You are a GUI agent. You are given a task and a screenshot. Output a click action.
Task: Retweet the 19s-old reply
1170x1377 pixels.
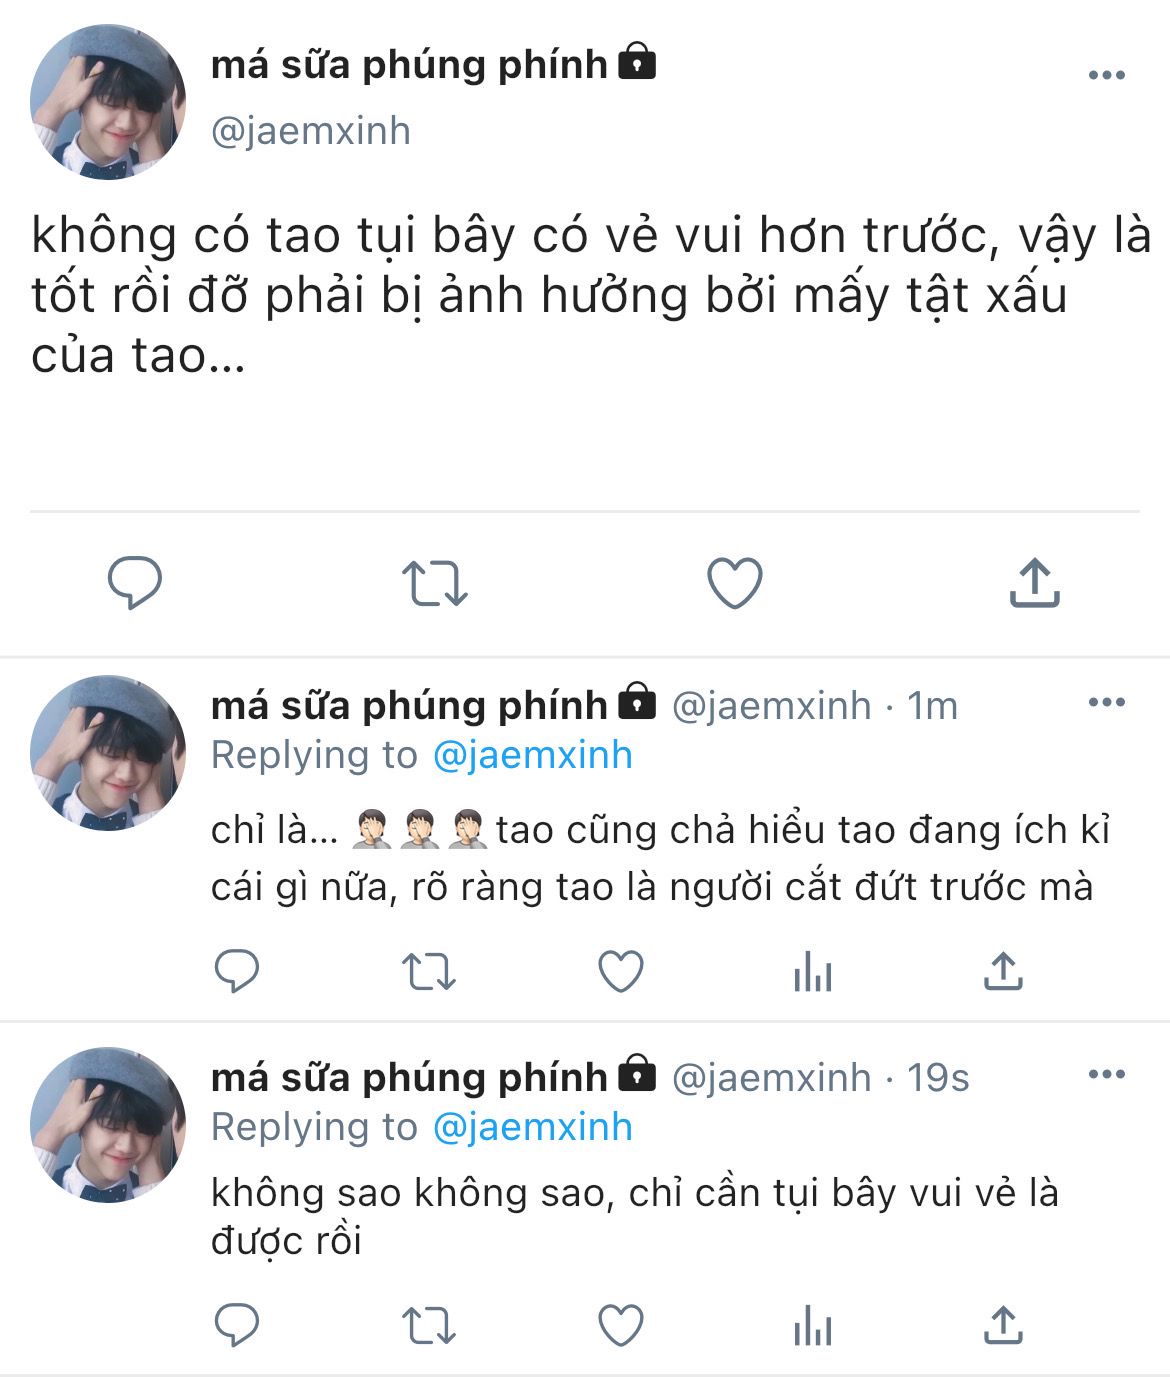coord(429,1326)
